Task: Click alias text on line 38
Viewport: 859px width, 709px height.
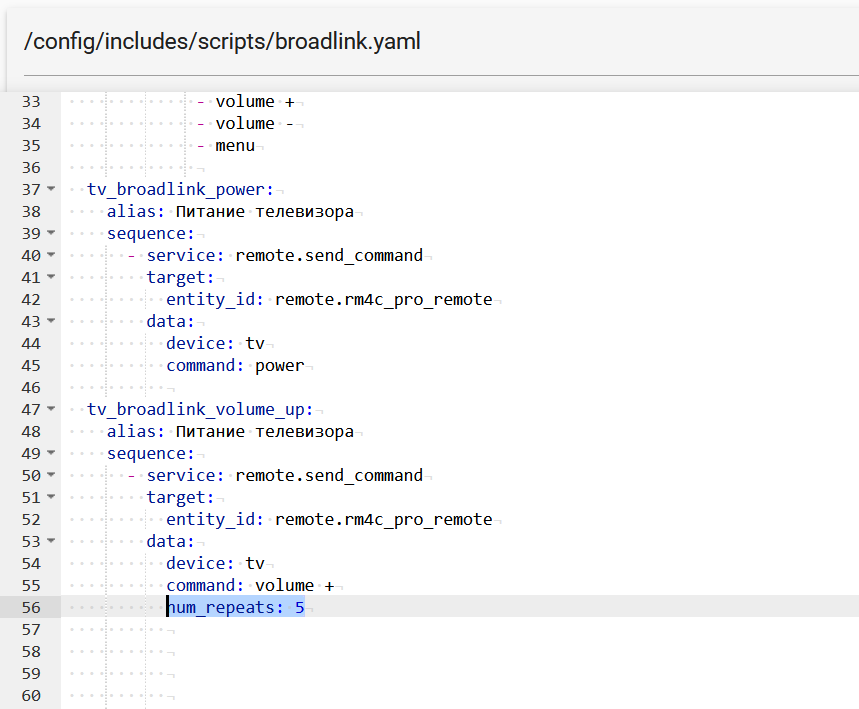Action: (x=265, y=211)
